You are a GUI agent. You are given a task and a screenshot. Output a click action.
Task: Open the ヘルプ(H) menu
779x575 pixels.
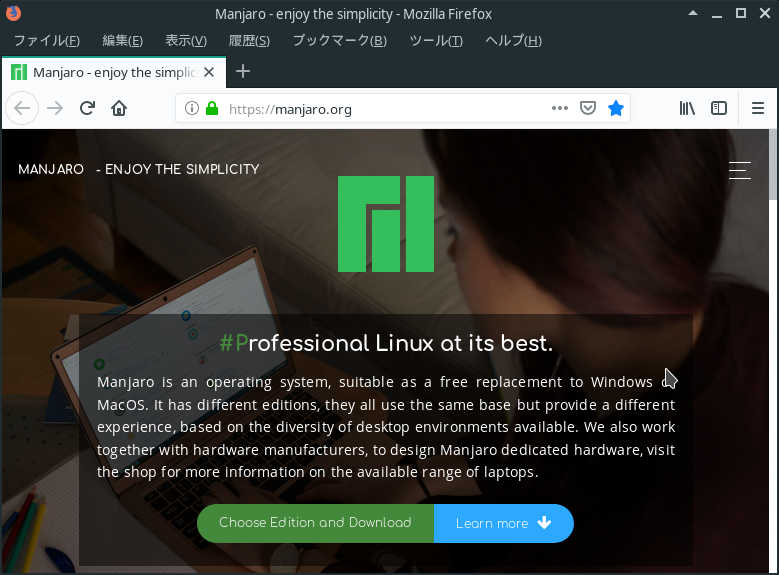tap(513, 40)
